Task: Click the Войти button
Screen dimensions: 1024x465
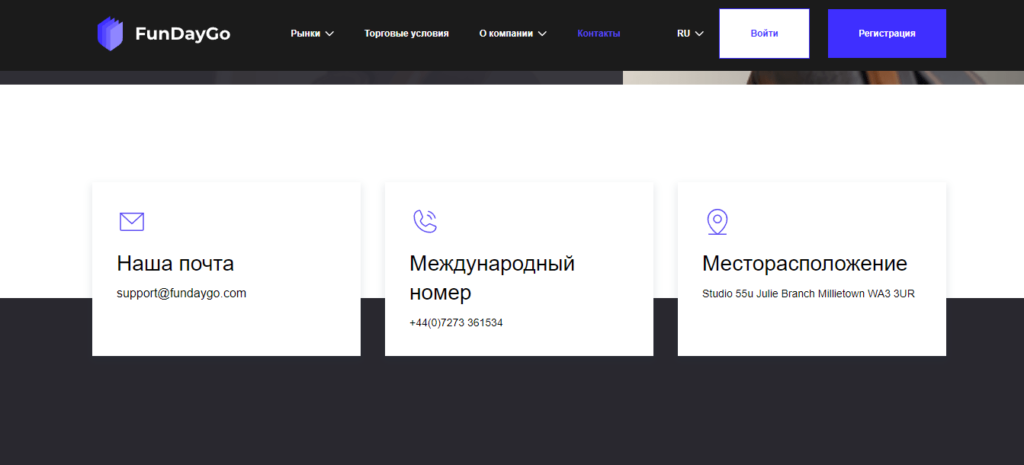Action: [764, 33]
